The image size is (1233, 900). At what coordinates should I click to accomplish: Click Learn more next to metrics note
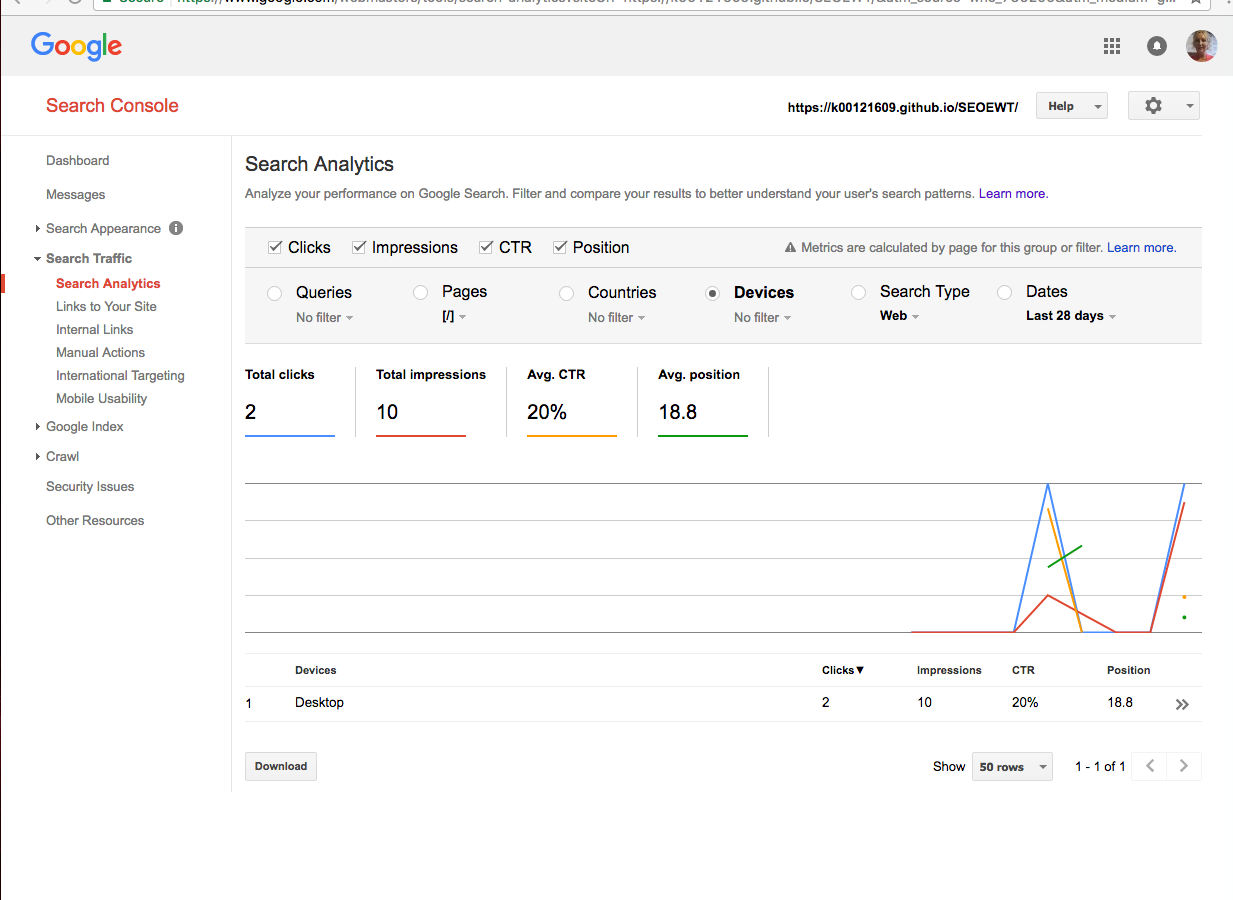1140,247
